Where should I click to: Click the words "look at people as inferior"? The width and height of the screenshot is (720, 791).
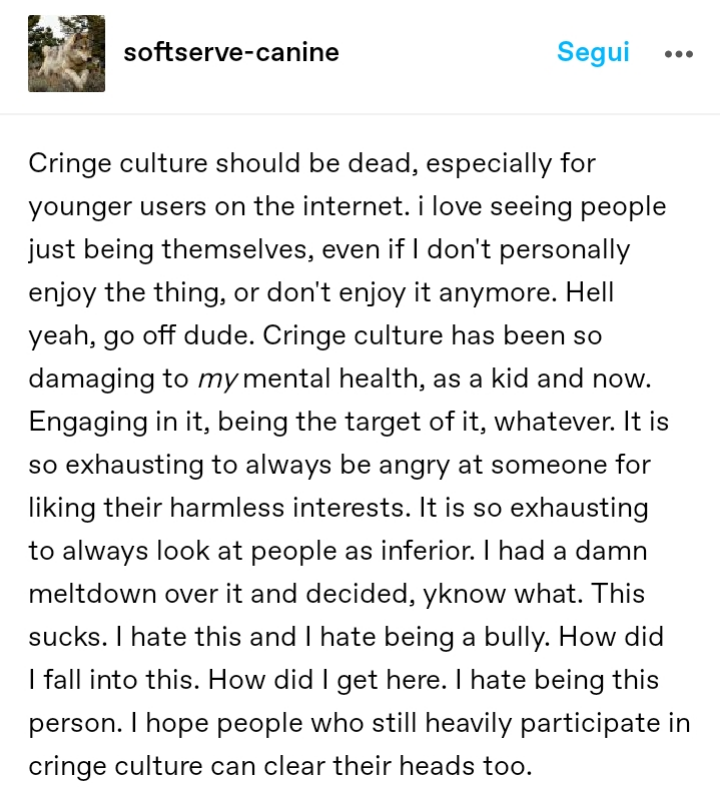[x=312, y=551]
